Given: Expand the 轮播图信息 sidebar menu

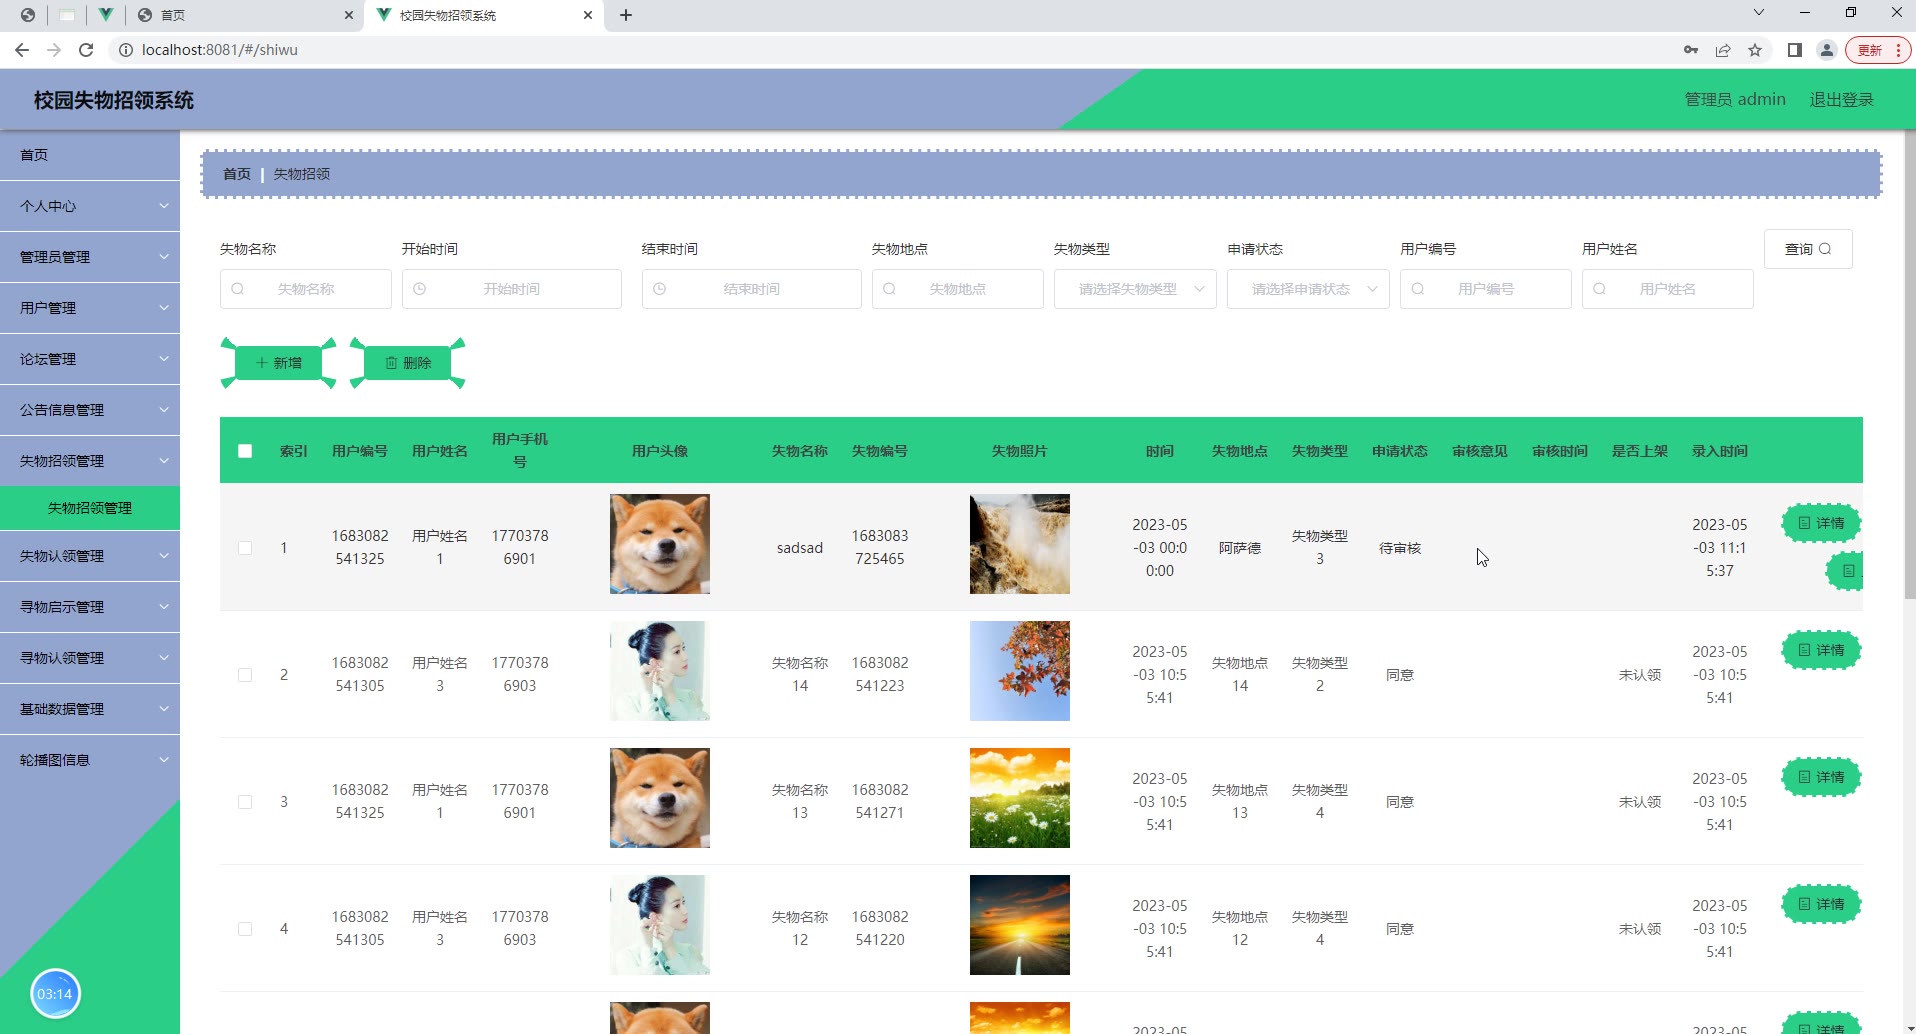Looking at the screenshot, I should [x=90, y=760].
